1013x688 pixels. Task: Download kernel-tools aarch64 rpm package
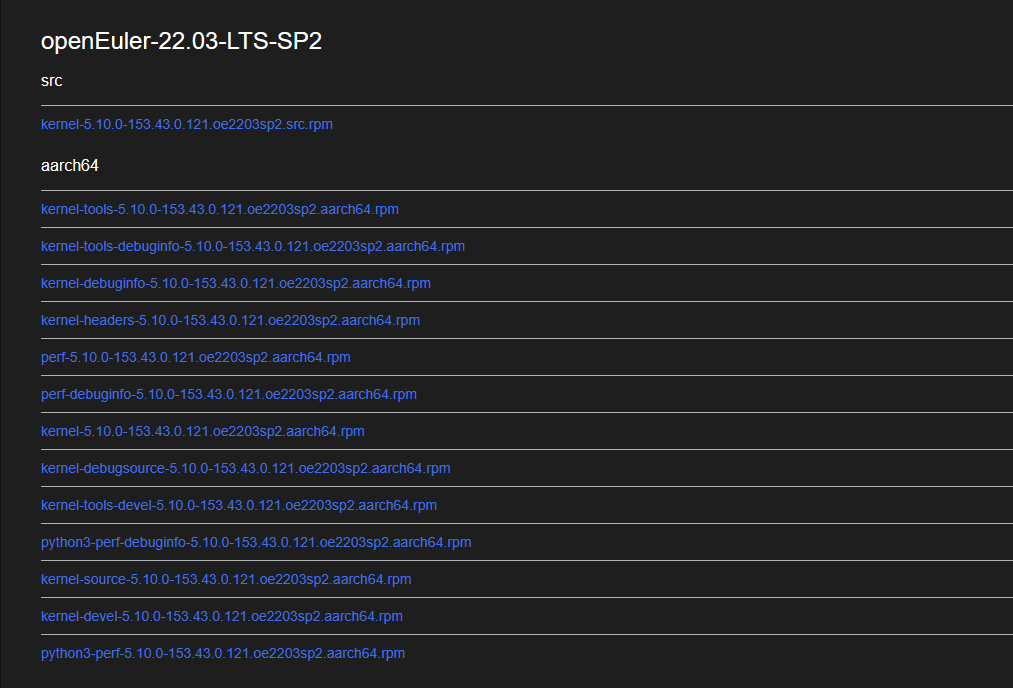tap(220, 210)
